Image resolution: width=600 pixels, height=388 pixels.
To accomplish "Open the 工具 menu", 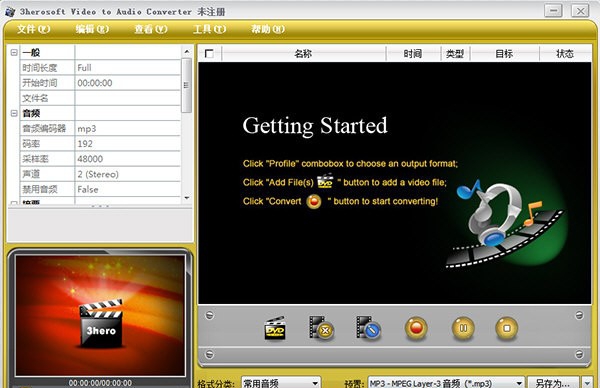I will tap(209, 29).
